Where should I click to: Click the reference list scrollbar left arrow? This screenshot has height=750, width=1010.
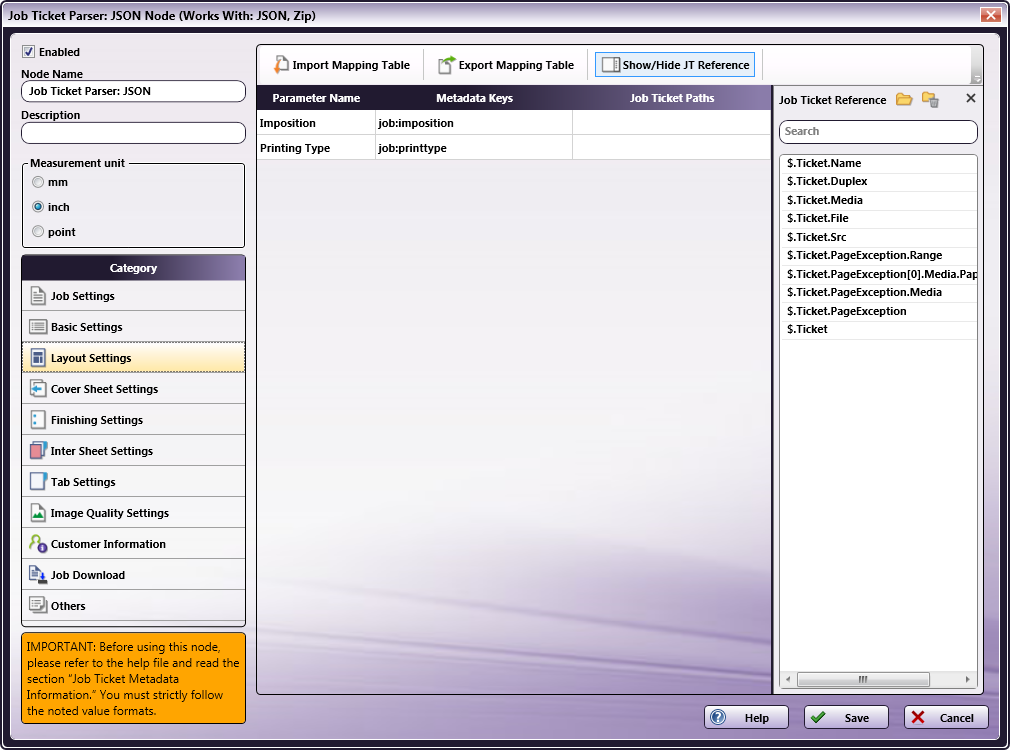pyautogui.click(x=788, y=679)
